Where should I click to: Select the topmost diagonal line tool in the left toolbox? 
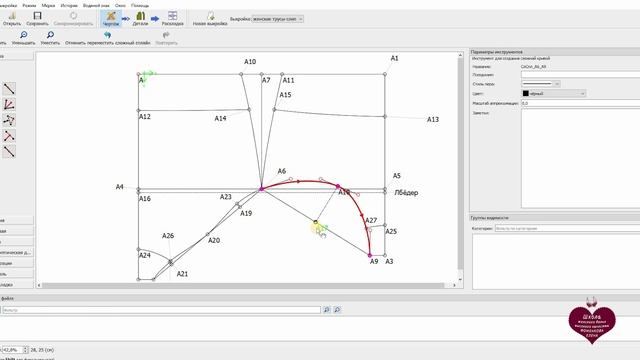(x=9, y=89)
